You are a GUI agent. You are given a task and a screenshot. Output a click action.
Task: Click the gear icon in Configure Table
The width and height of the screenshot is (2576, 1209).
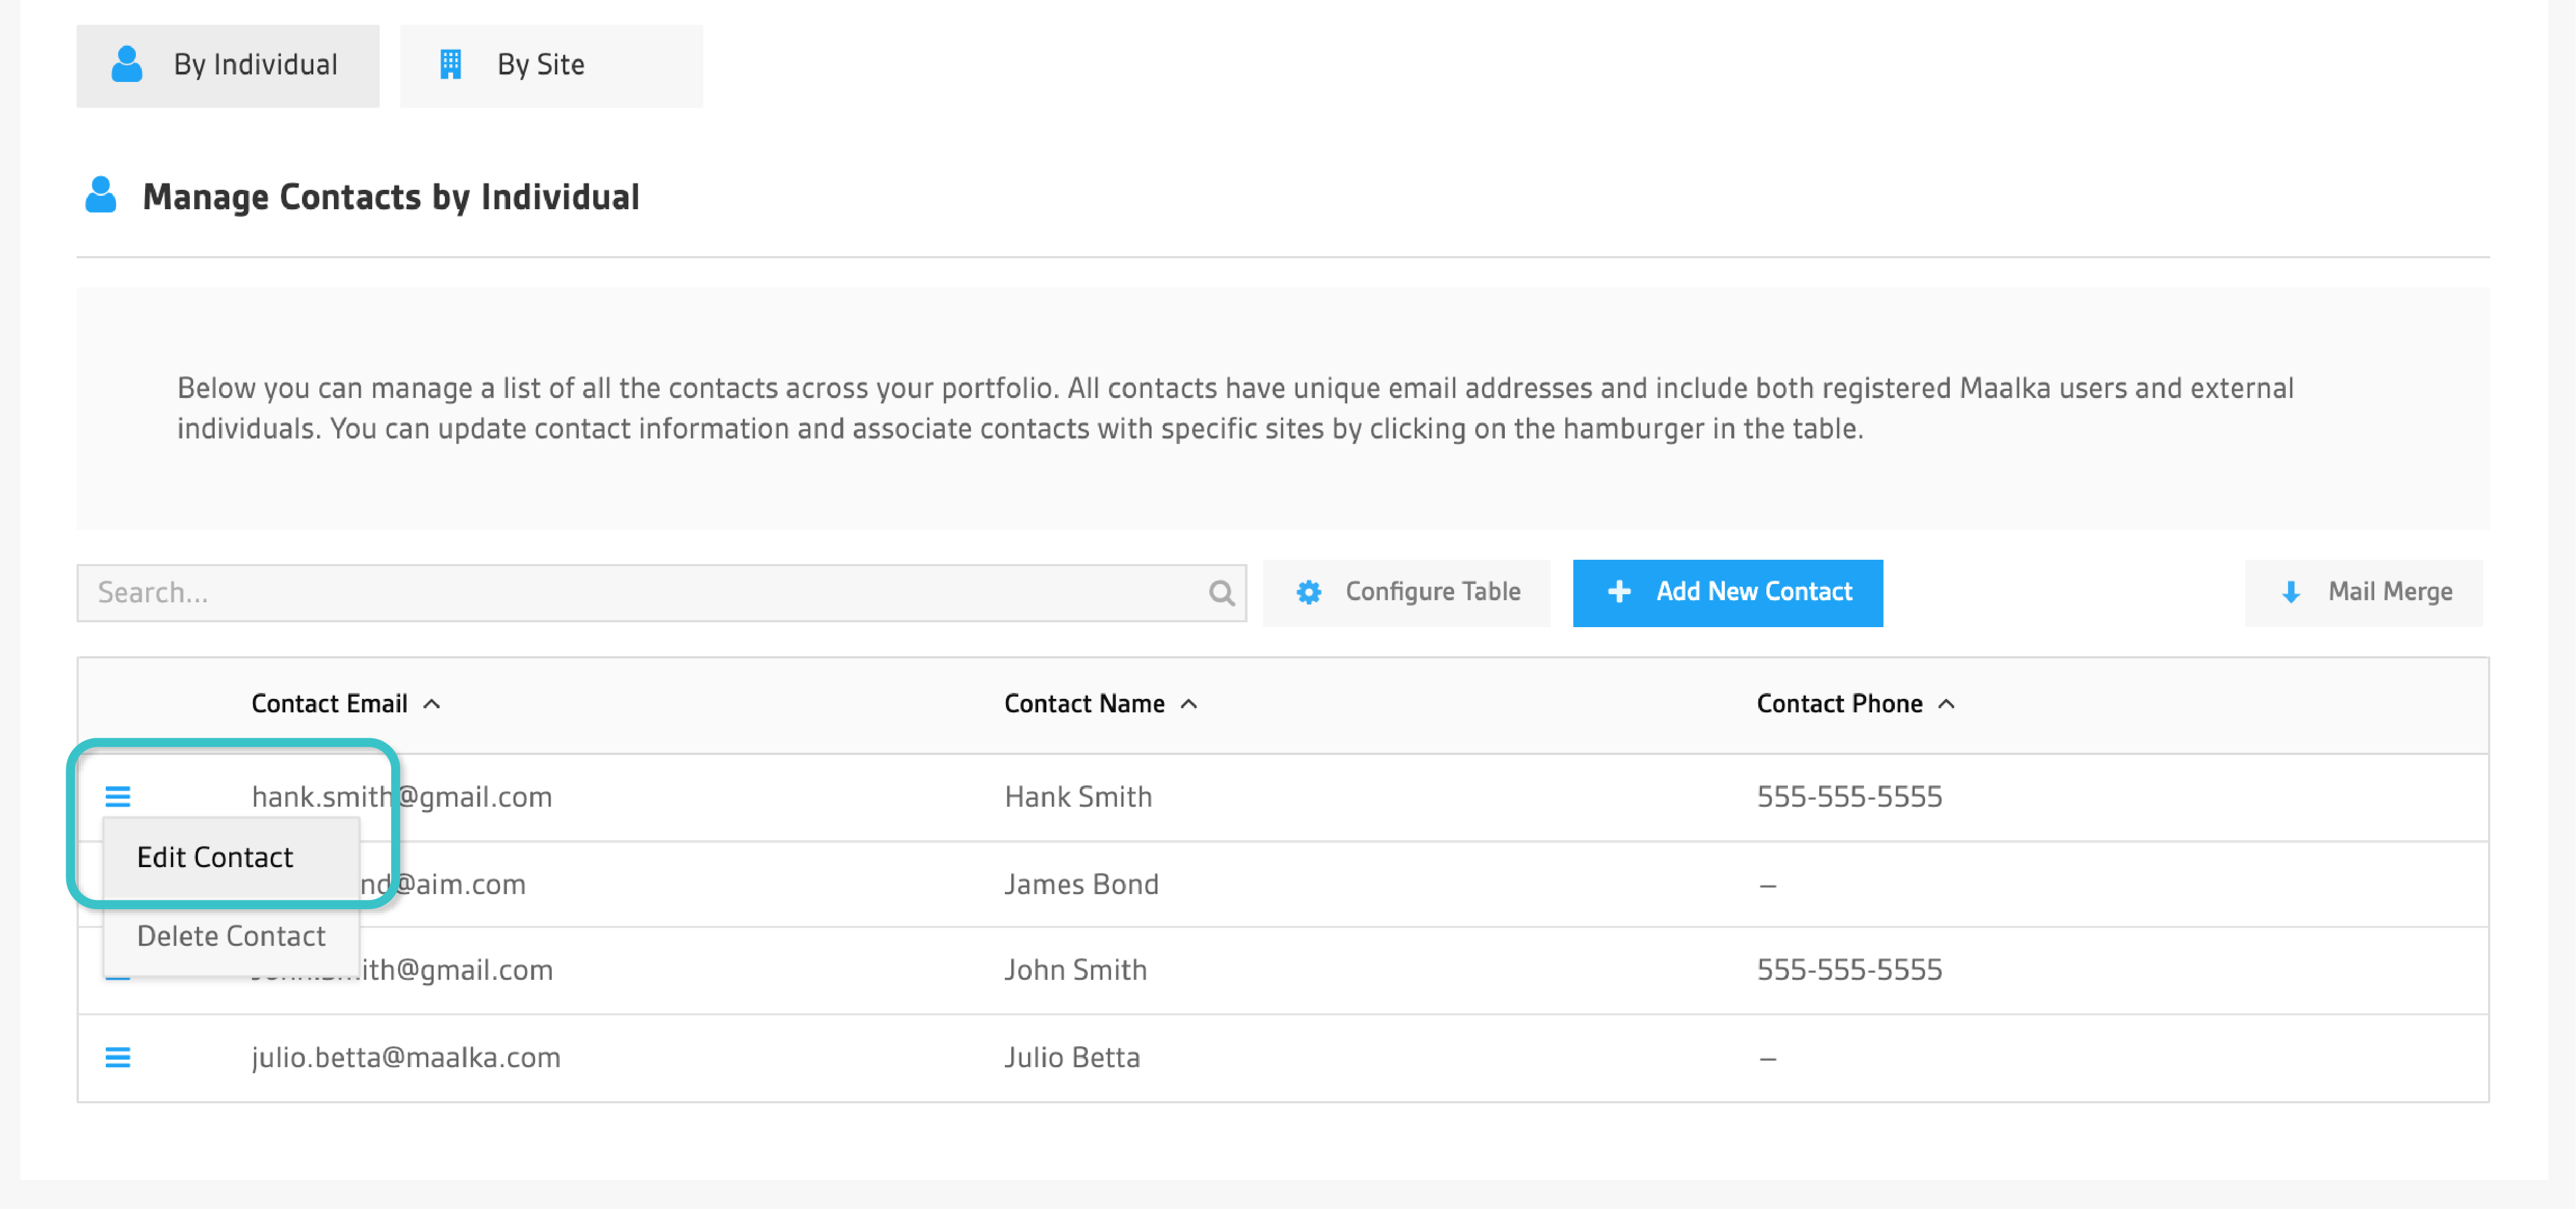[x=1308, y=593]
